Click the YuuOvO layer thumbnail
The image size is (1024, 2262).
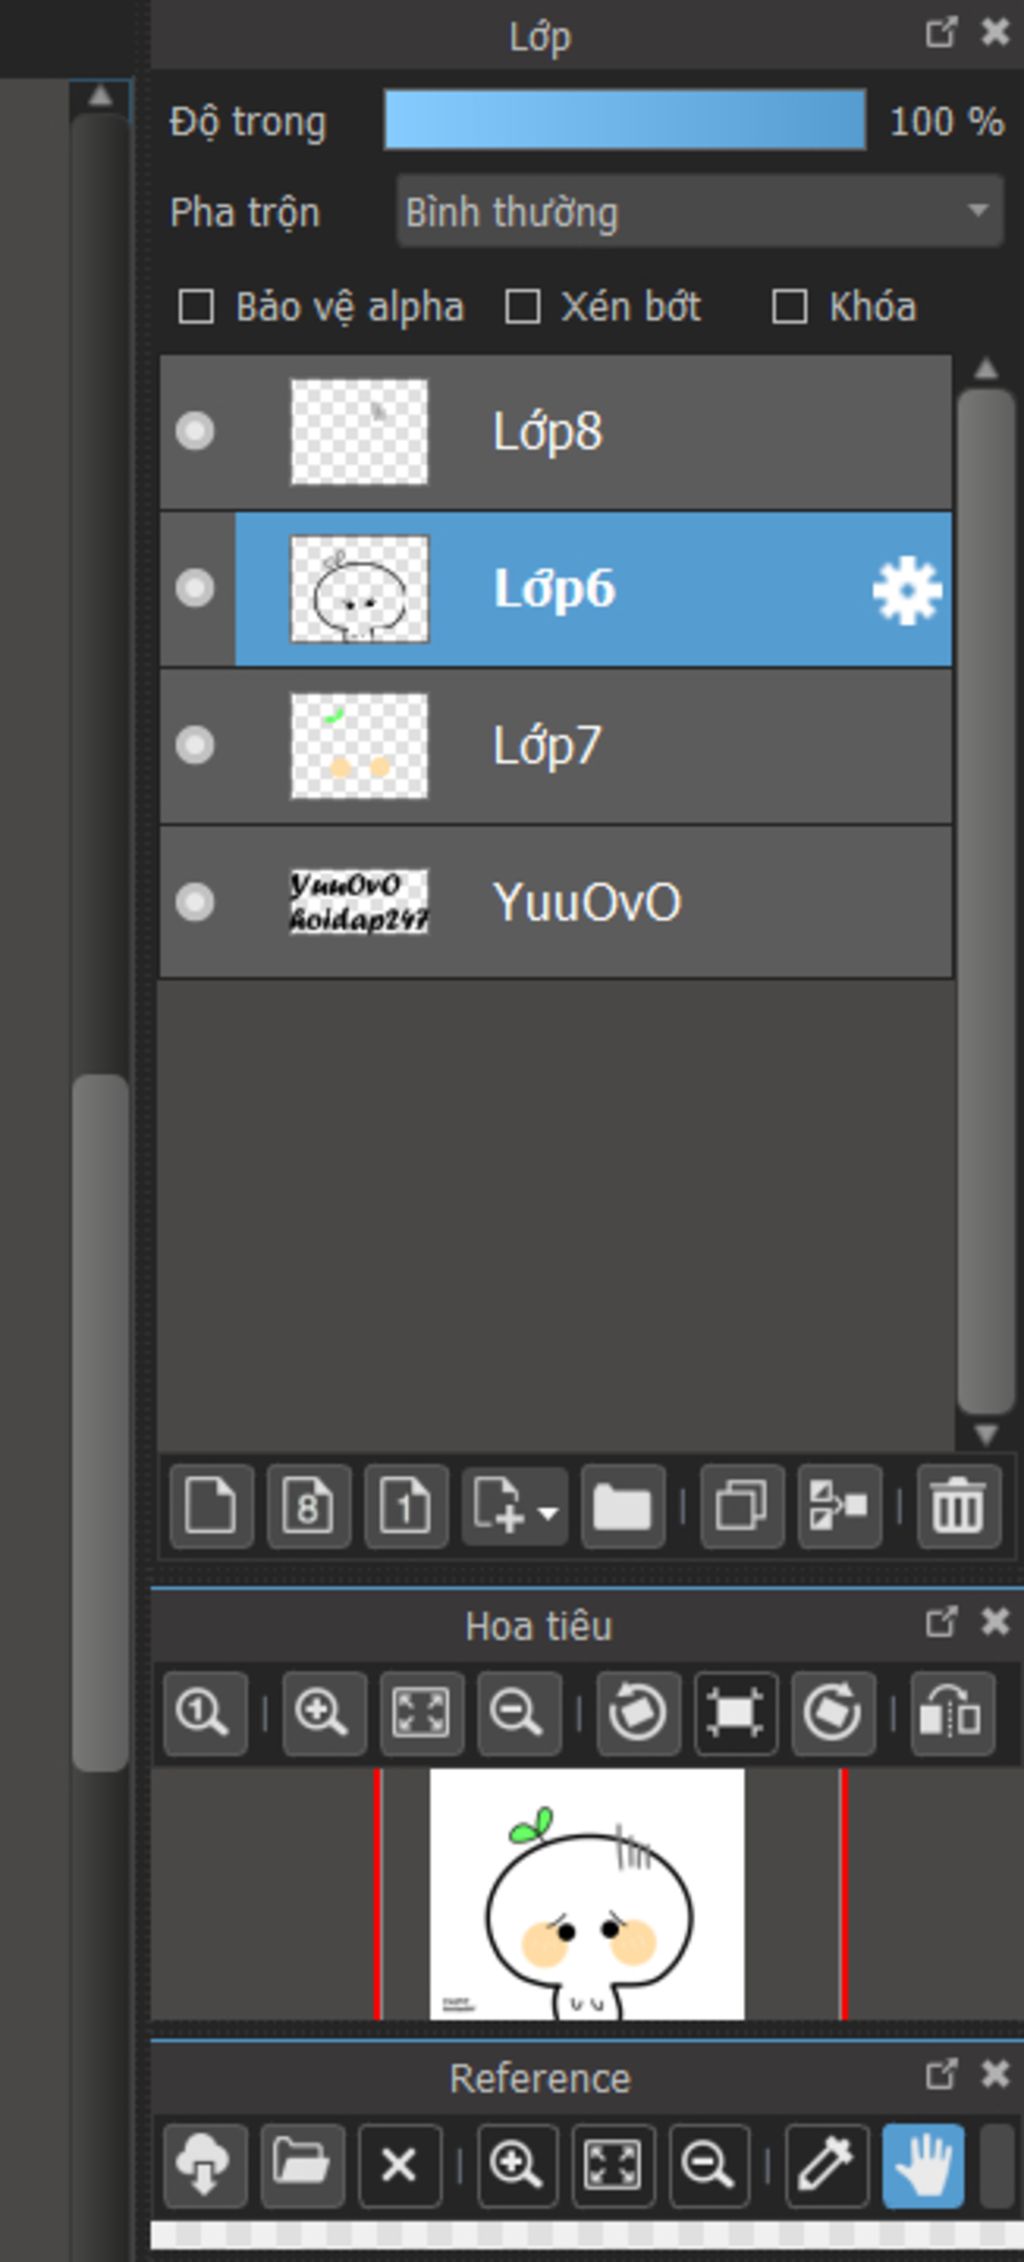point(359,902)
